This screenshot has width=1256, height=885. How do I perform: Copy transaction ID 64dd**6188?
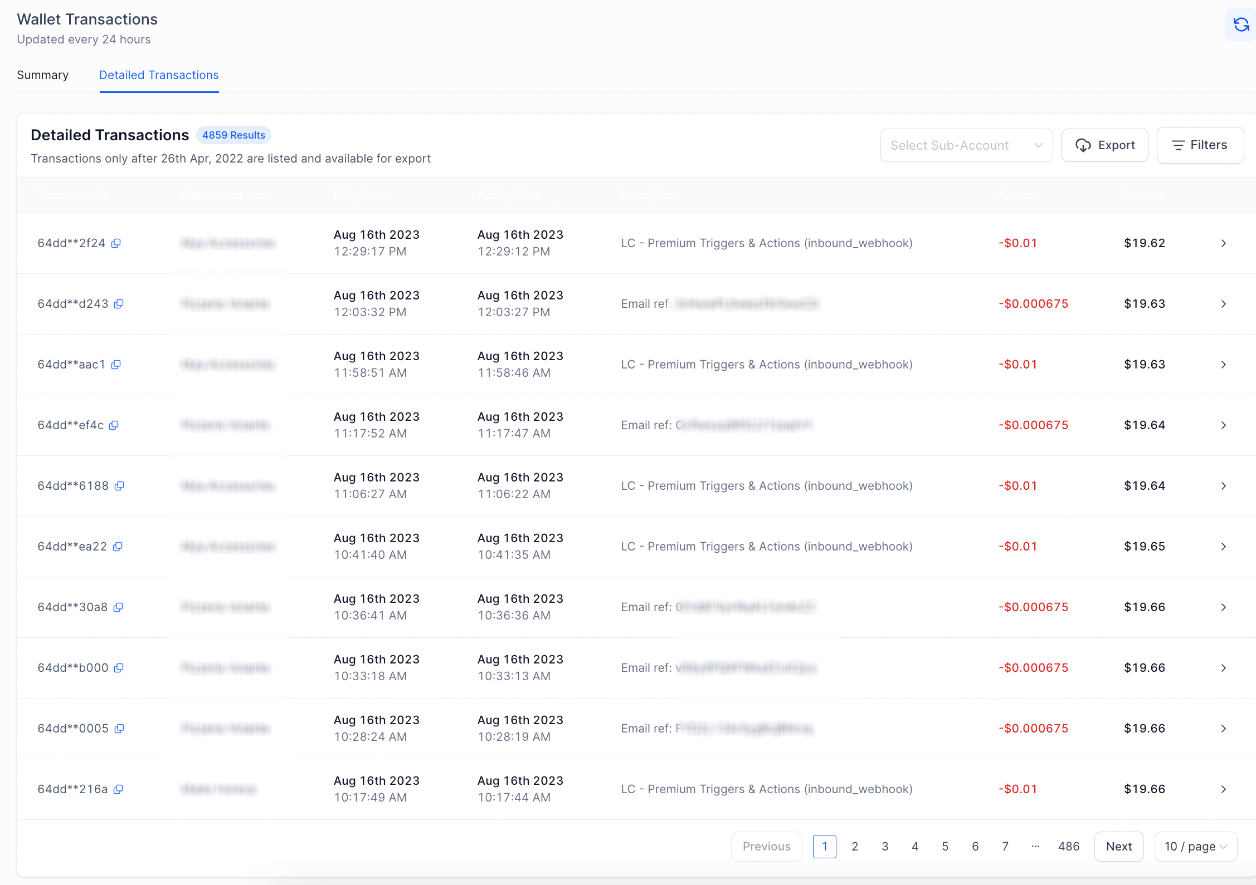pyautogui.click(x=119, y=486)
